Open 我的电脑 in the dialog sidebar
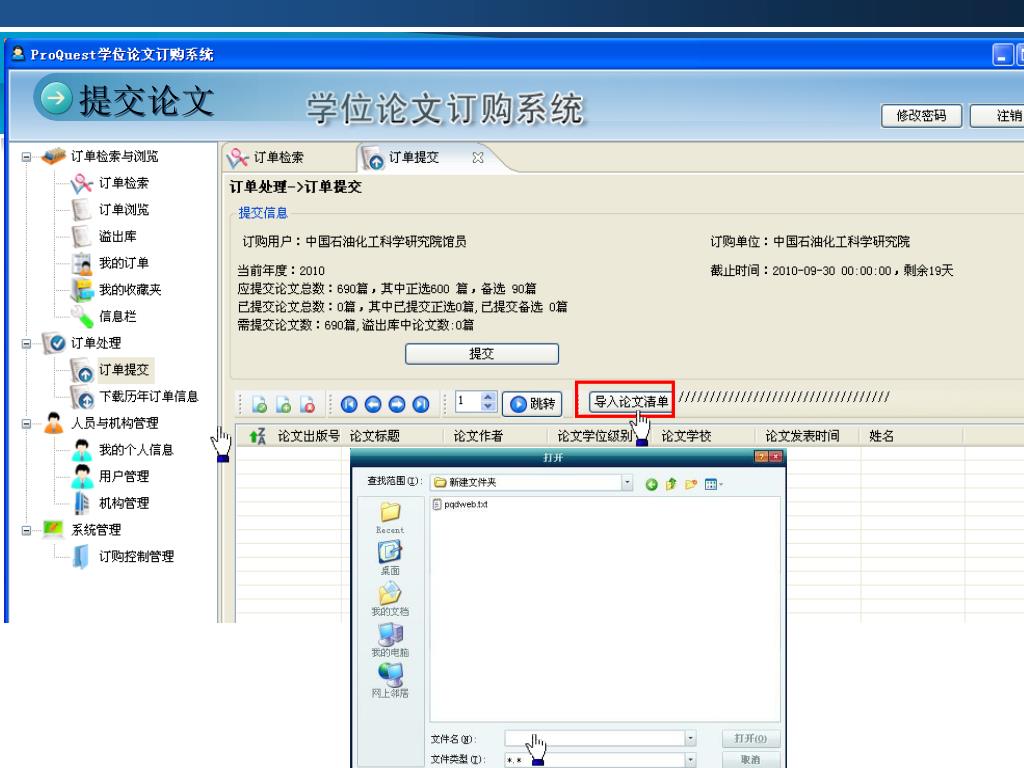Screen dimensions: 1024x768 390,640
